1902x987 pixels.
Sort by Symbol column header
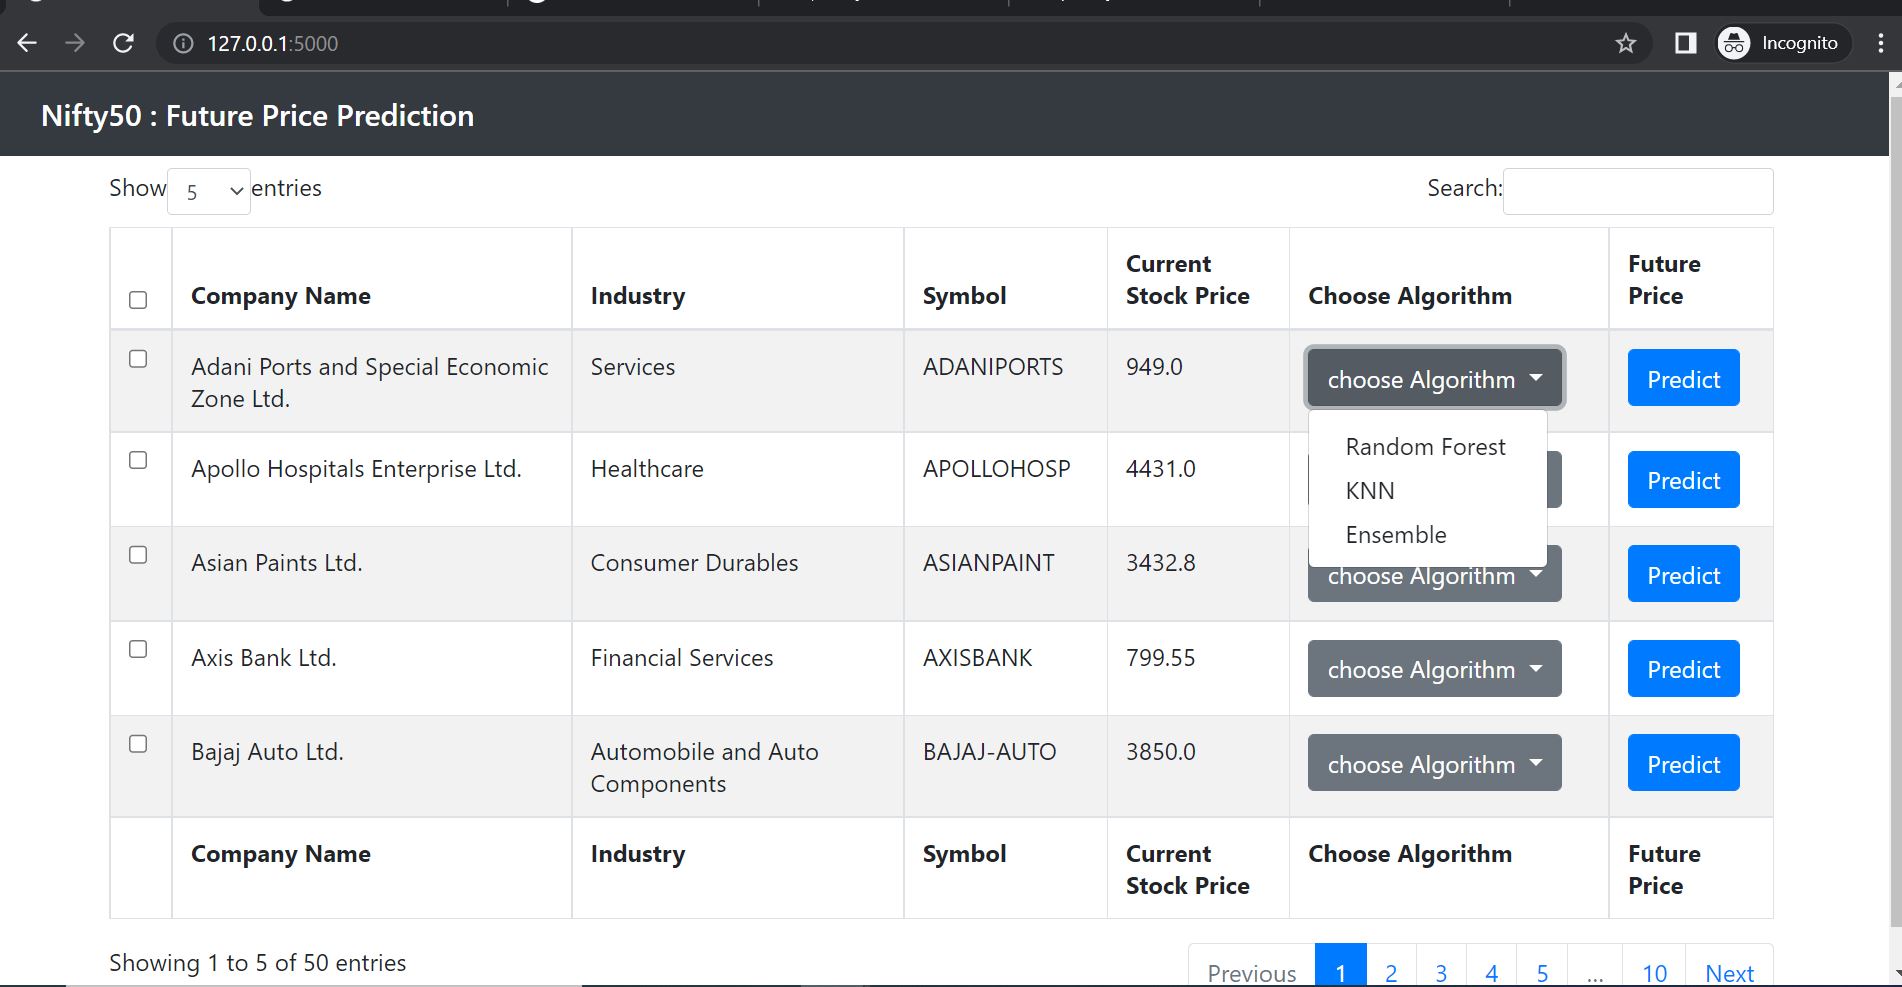[1005, 279]
